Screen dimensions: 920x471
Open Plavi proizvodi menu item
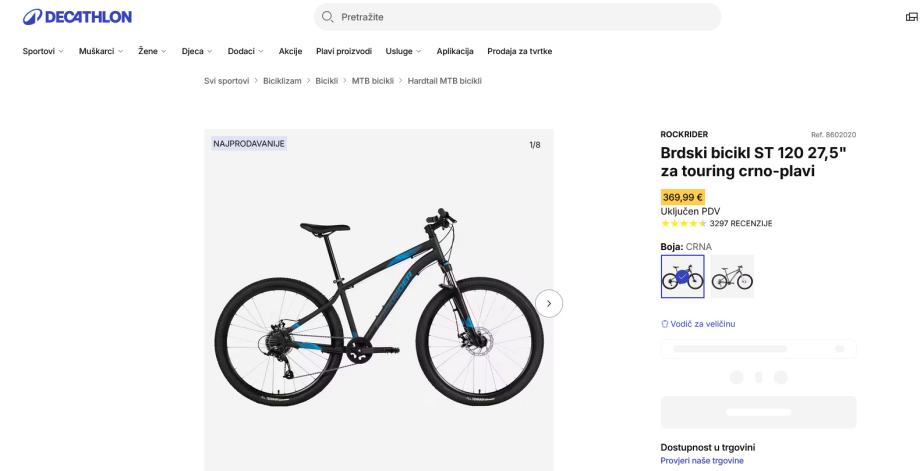[x=344, y=52]
